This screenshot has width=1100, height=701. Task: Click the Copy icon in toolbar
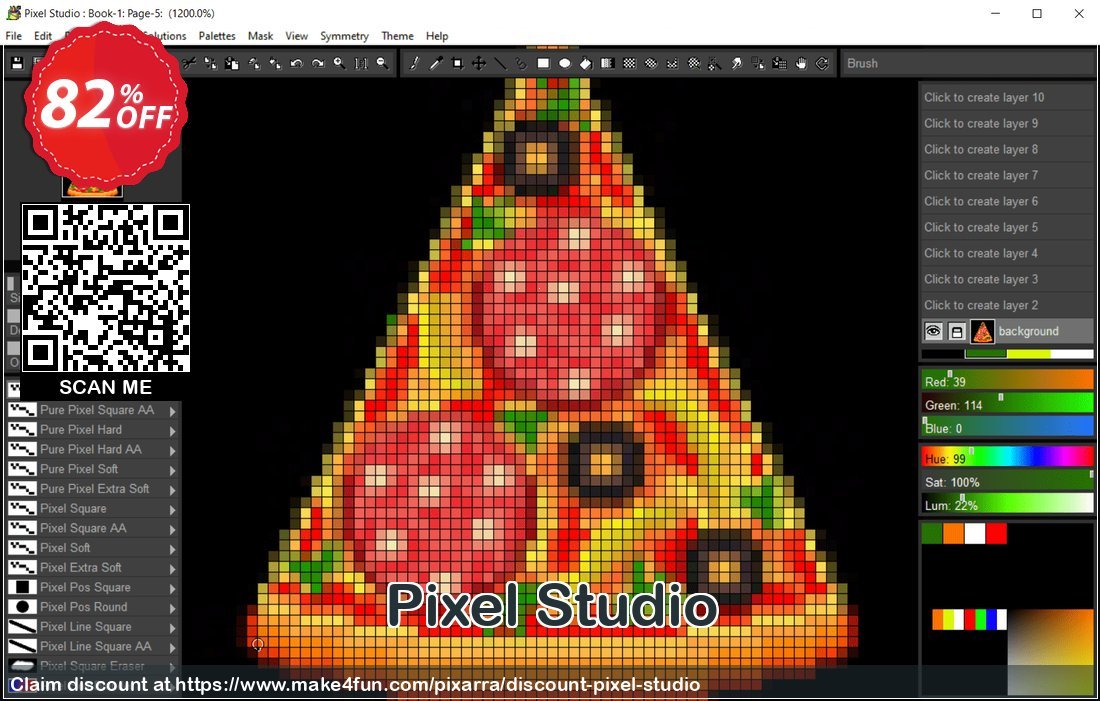pyautogui.click(x=210, y=63)
